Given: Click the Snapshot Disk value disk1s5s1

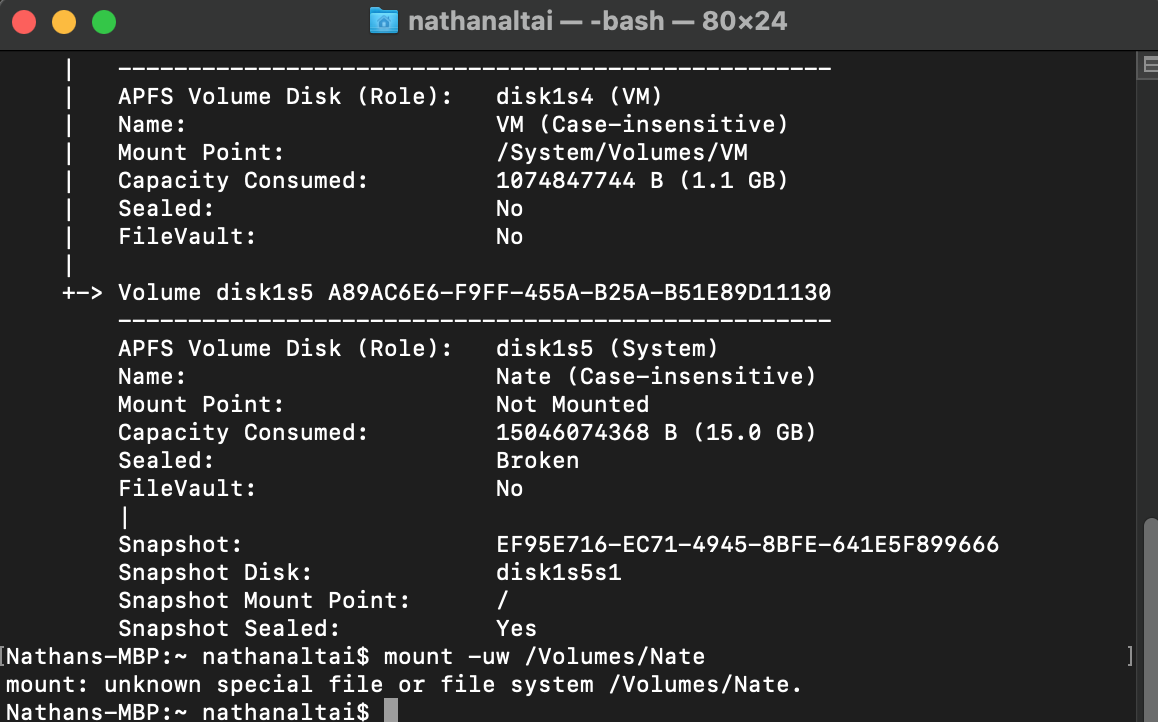Looking at the screenshot, I should tap(559, 573).
